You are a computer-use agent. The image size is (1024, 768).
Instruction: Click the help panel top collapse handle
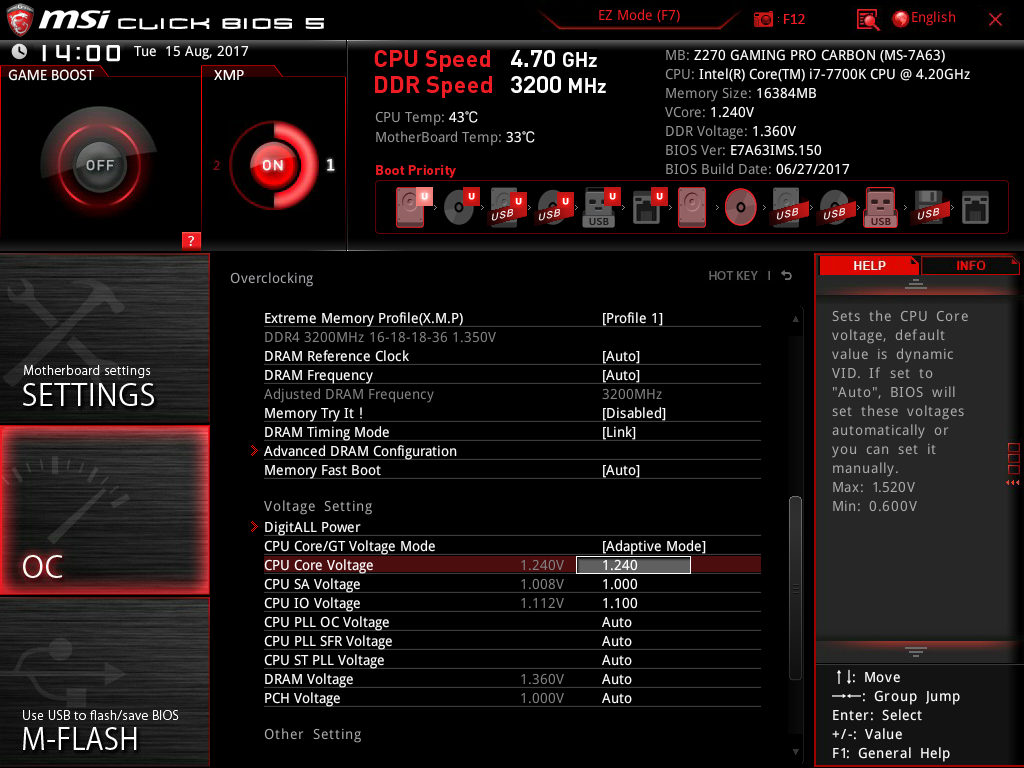tap(916, 283)
